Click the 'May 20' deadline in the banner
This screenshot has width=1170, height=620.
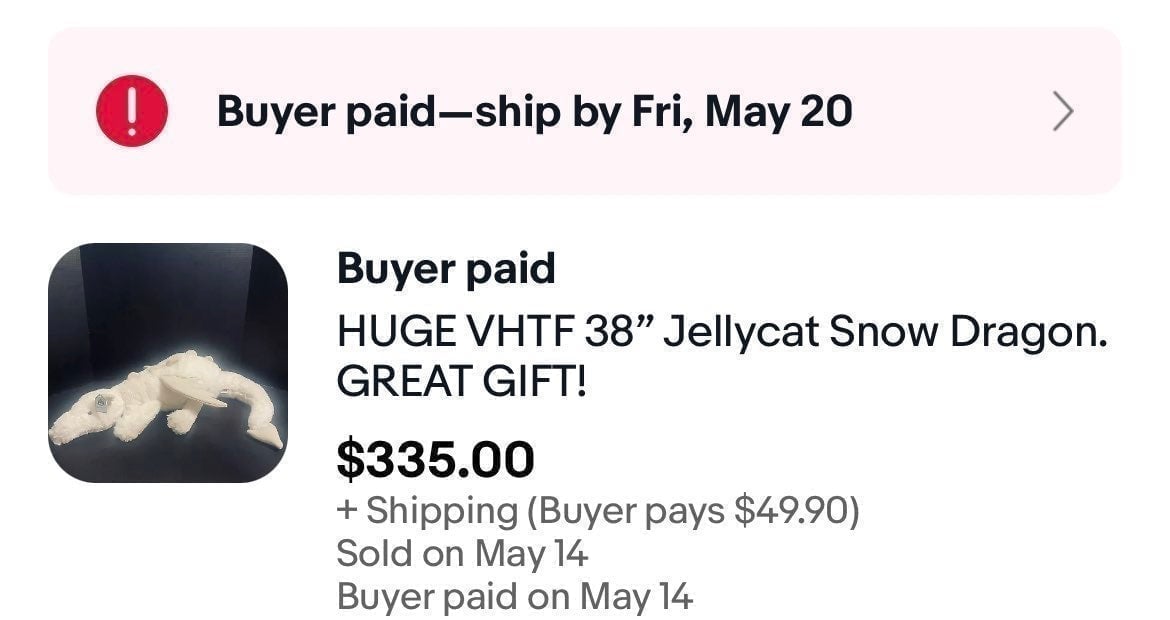click(x=778, y=112)
